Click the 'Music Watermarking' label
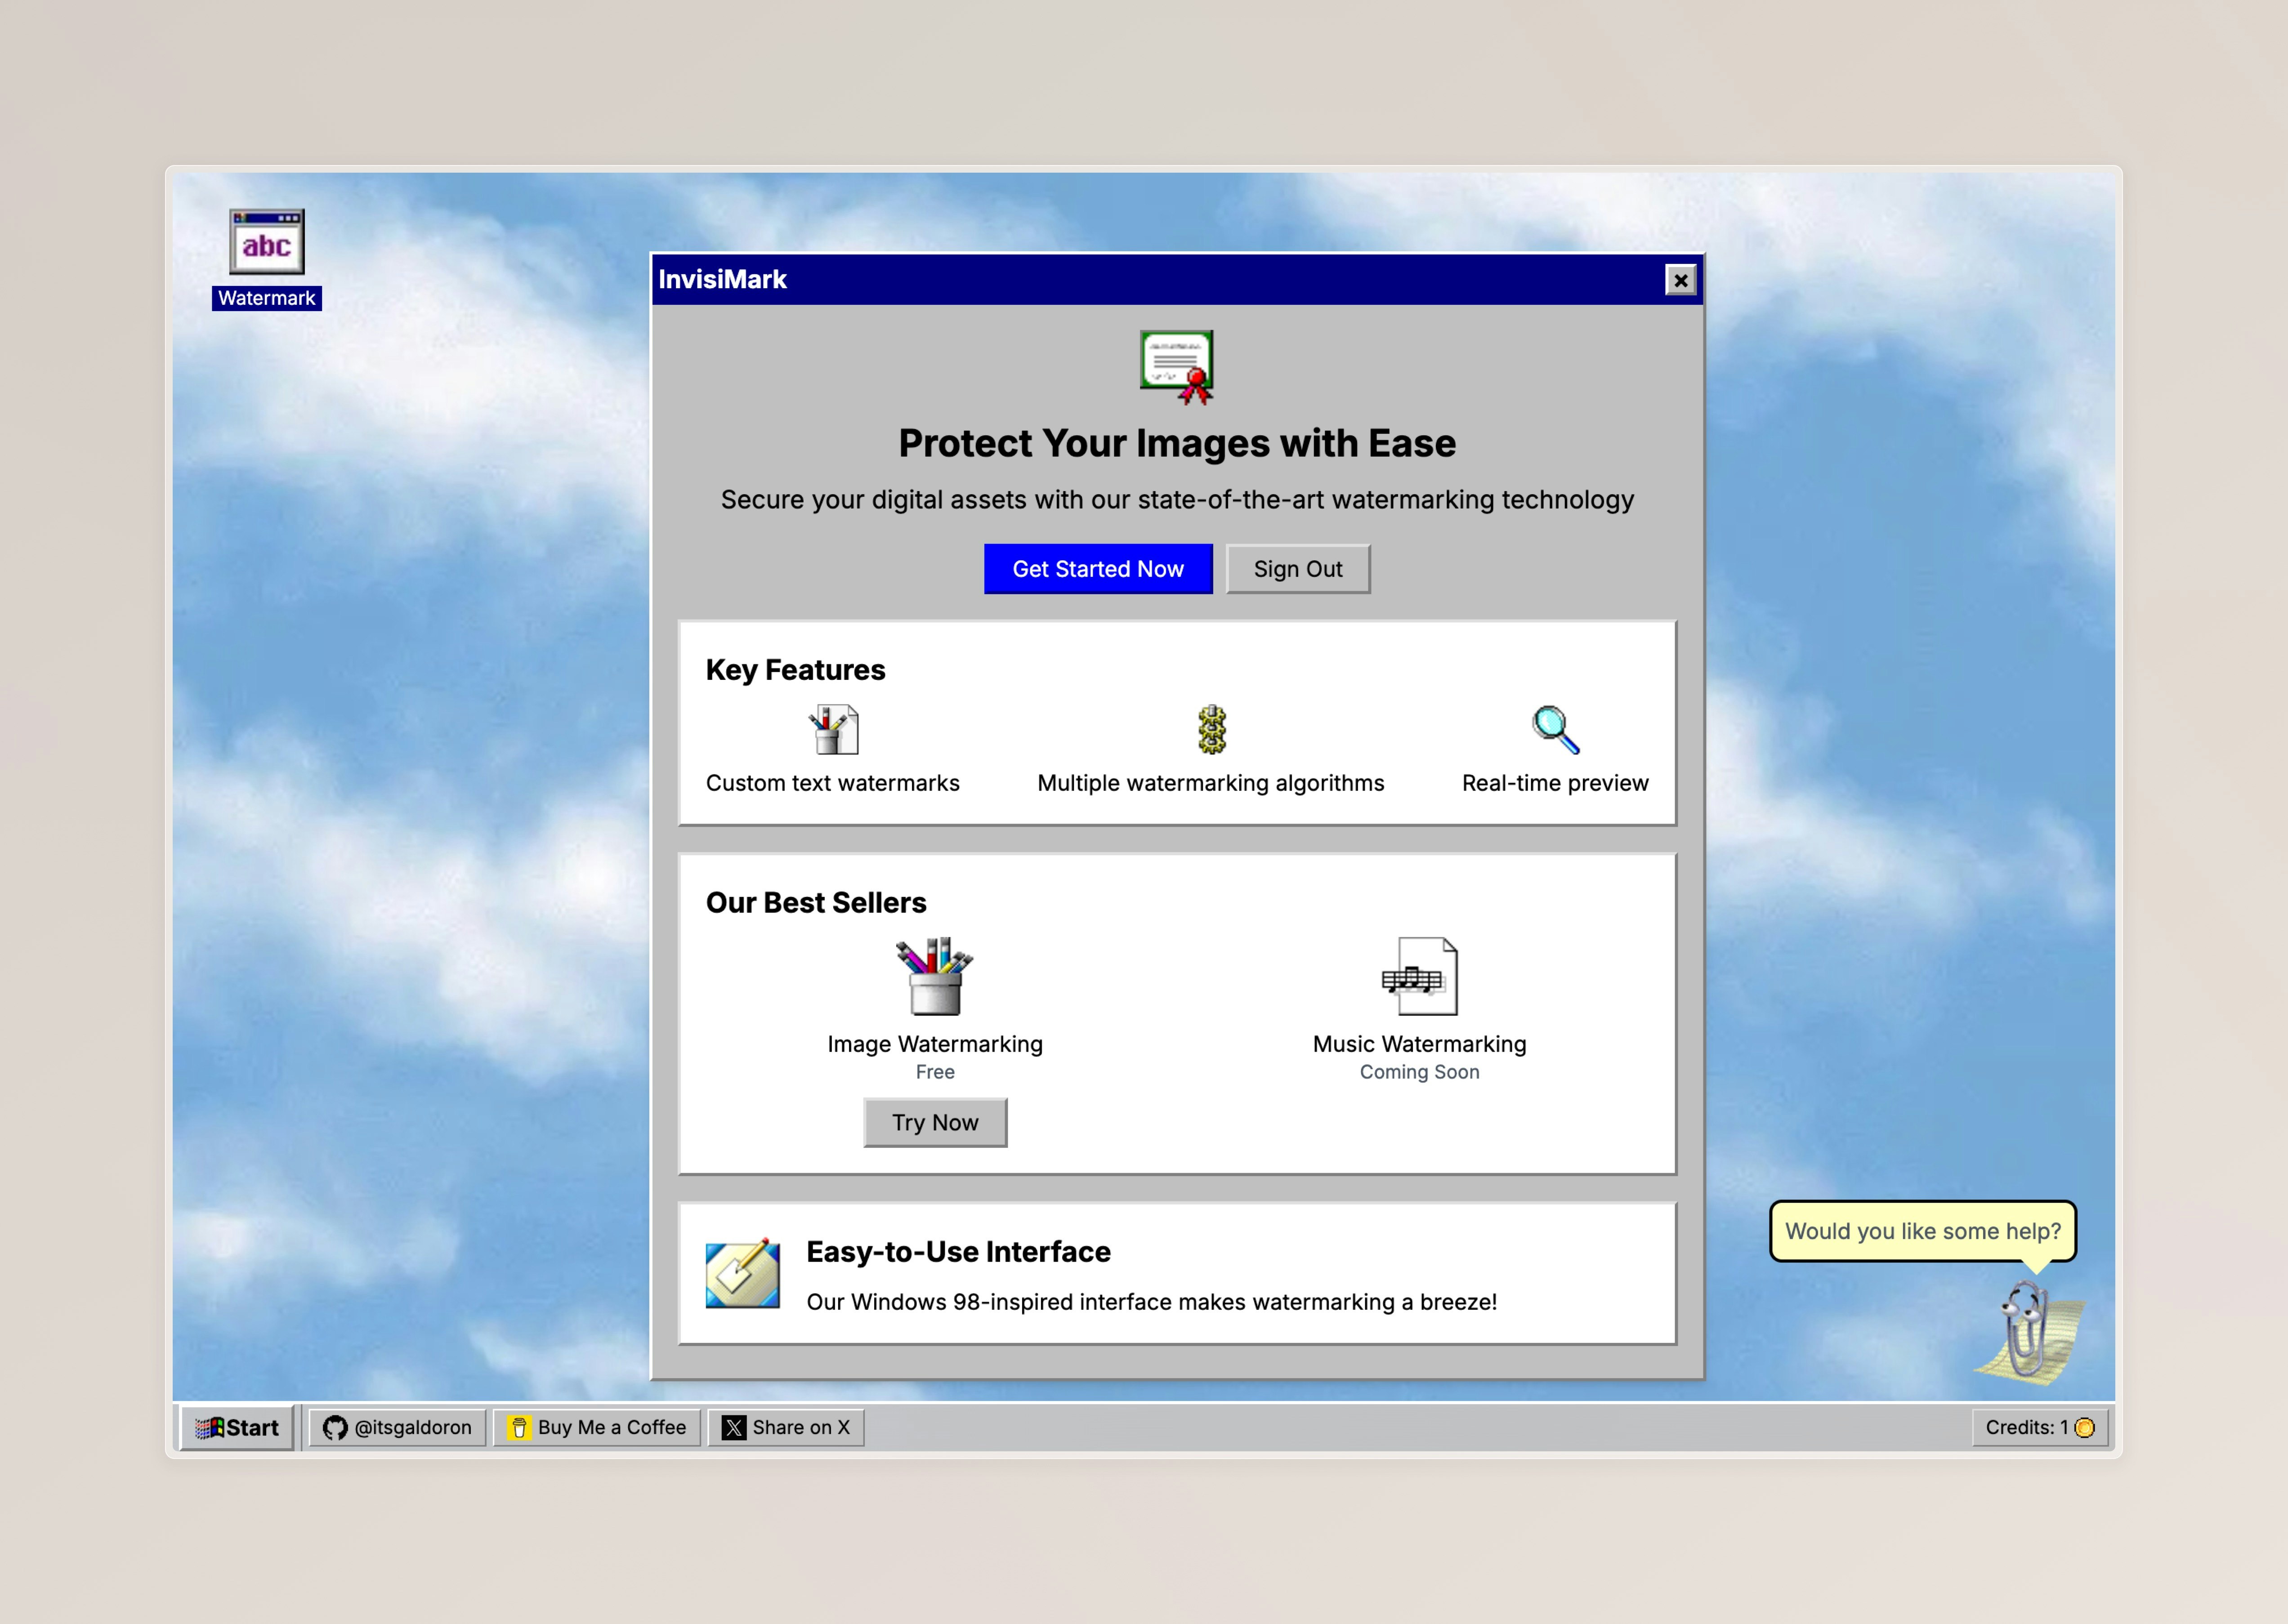2288x1624 pixels. (x=1419, y=1044)
